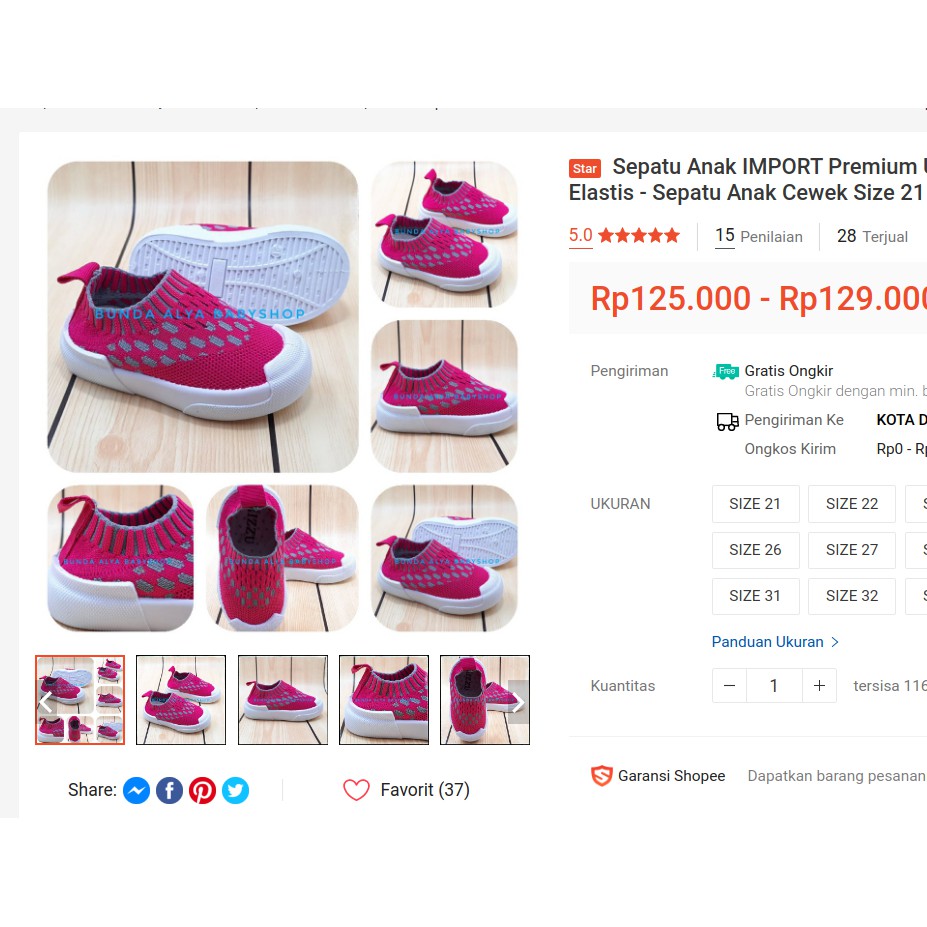Share product on Pinterest icon
The image size is (927, 927).
pos(202,790)
